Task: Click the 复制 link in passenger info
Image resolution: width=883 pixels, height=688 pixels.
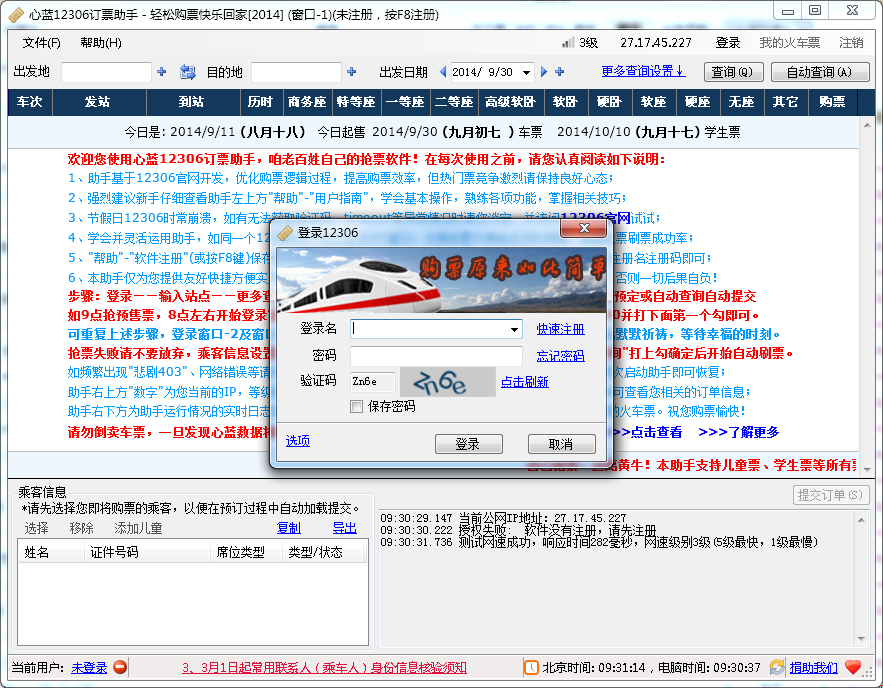Action: coord(289,528)
